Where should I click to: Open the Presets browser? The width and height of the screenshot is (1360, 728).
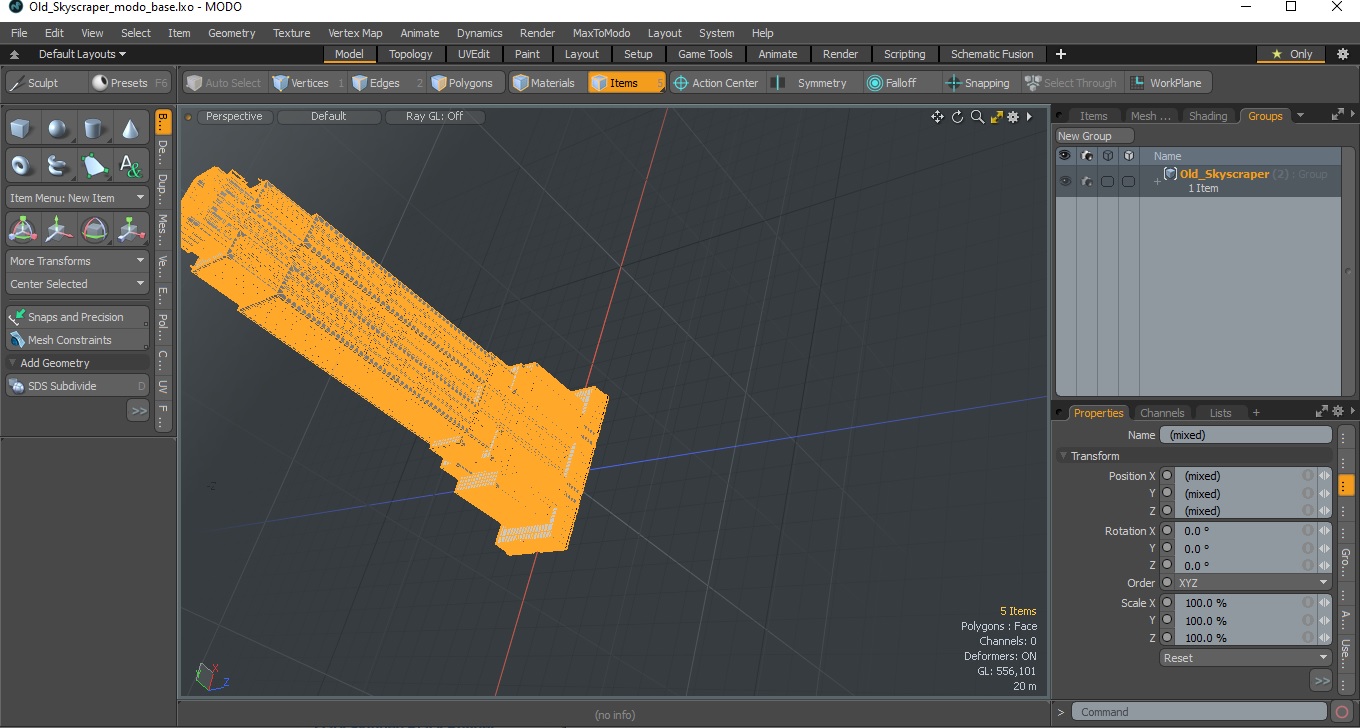129,83
